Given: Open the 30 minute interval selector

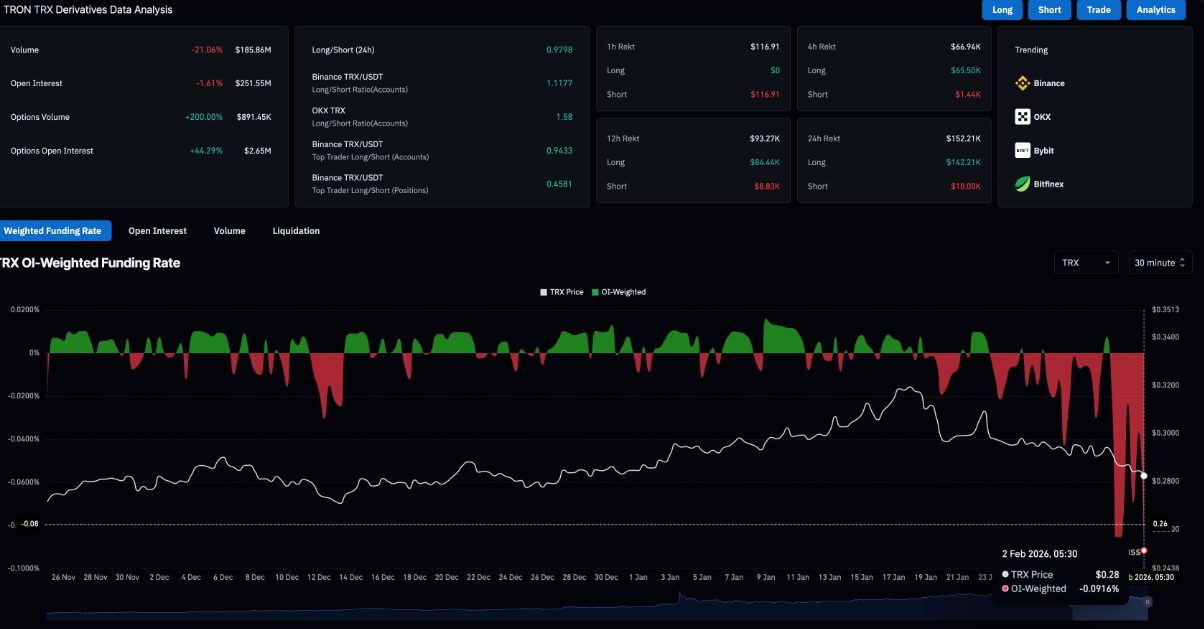Looking at the screenshot, I should (x=1160, y=262).
